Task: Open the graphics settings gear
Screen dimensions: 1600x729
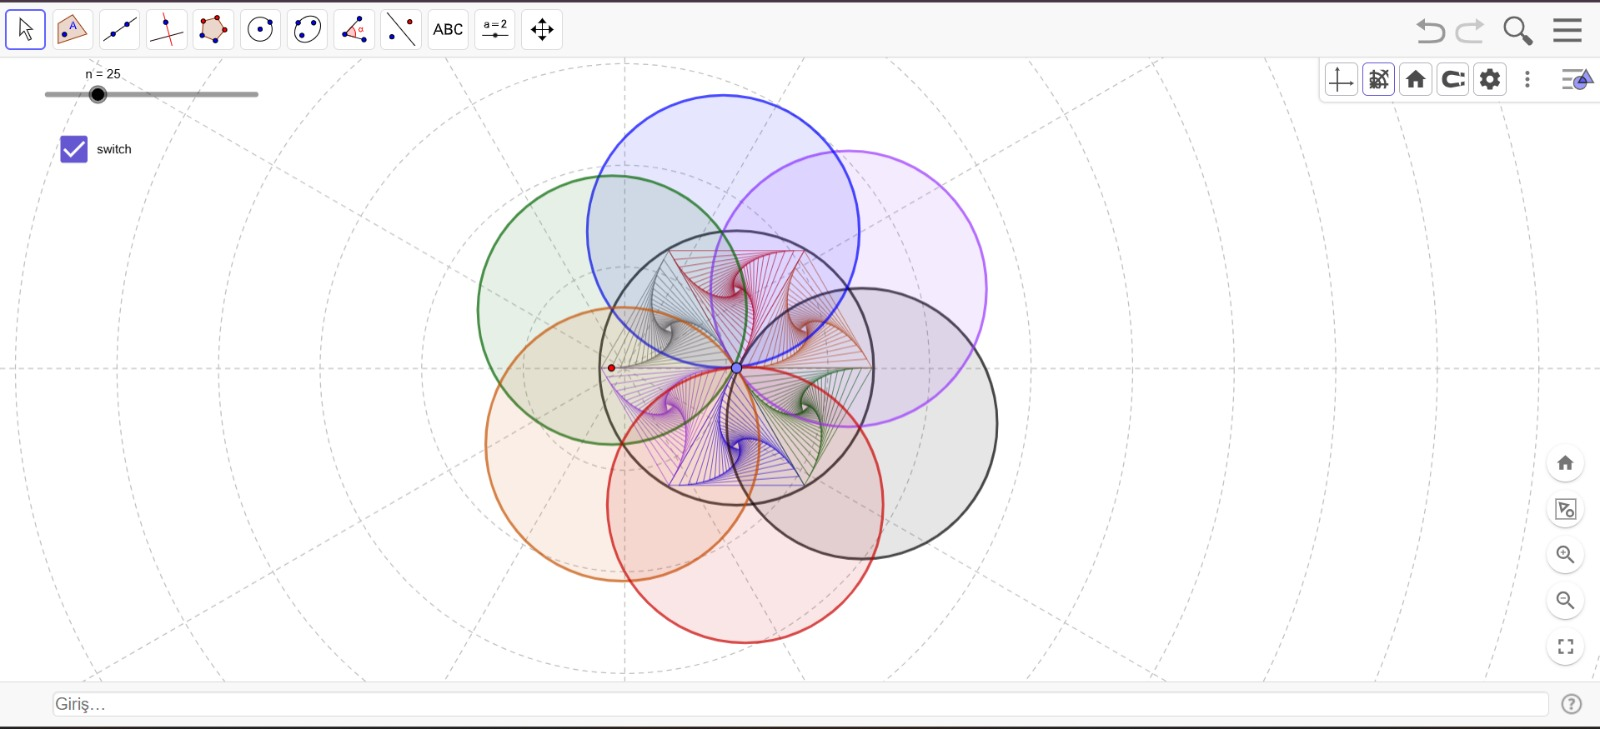Action: pos(1490,80)
